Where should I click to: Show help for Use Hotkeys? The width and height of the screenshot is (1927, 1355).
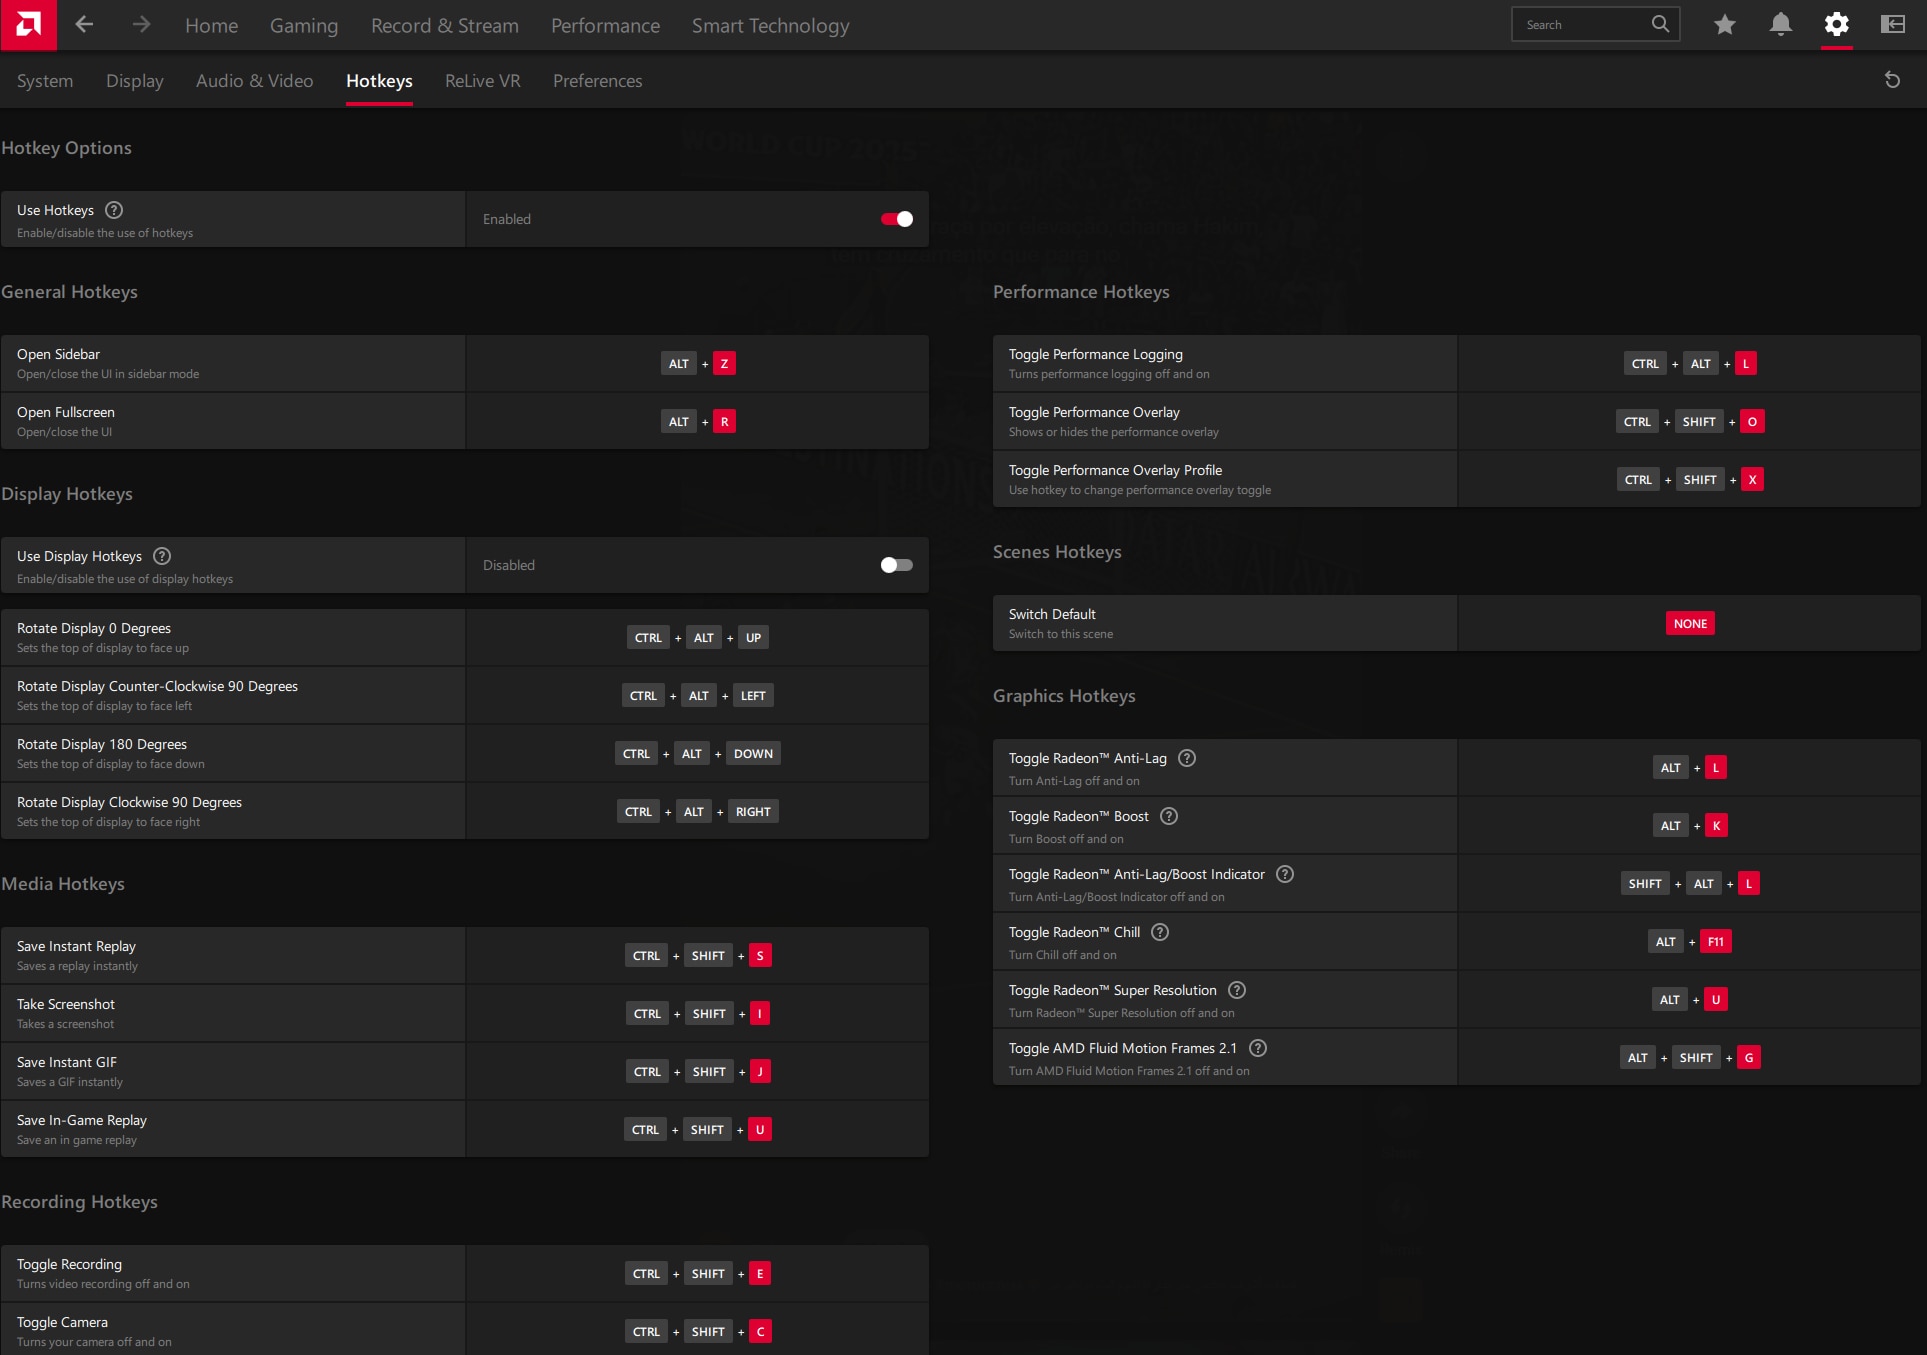(x=114, y=210)
